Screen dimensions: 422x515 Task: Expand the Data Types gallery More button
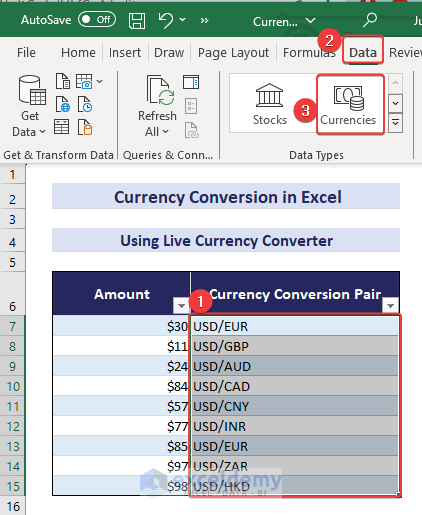coord(395,123)
